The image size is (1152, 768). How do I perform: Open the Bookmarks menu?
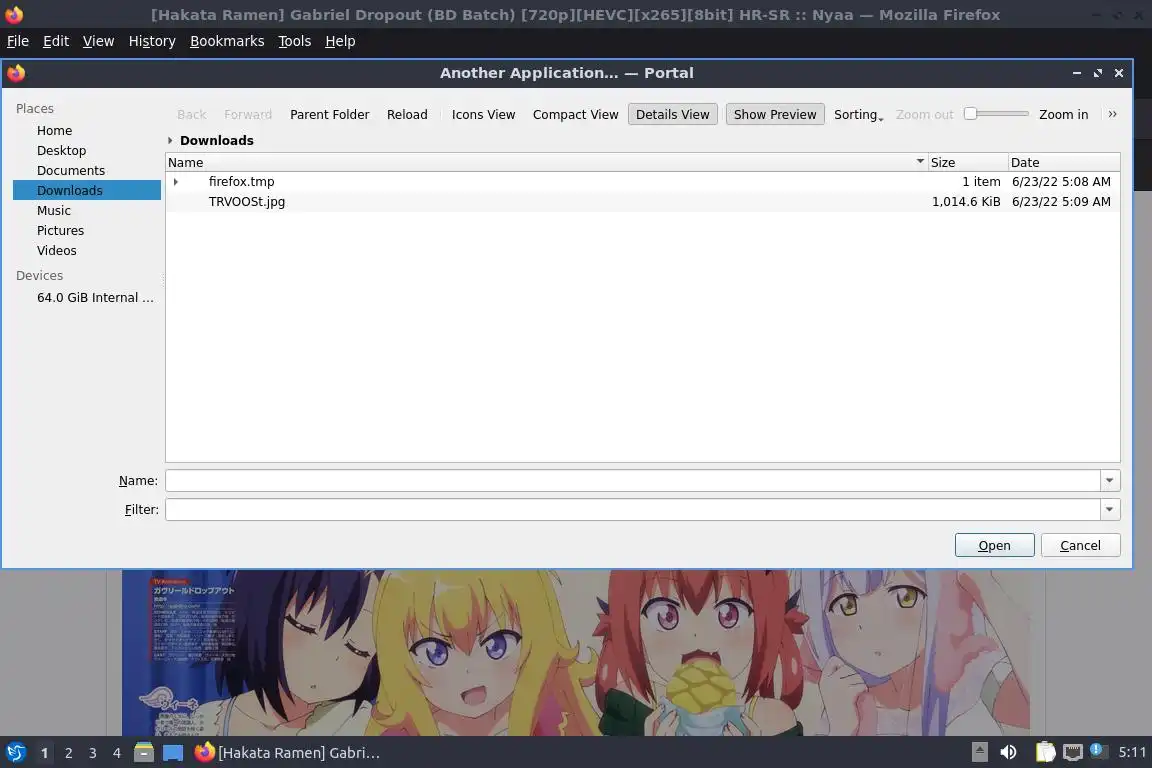[x=227, y=41]
